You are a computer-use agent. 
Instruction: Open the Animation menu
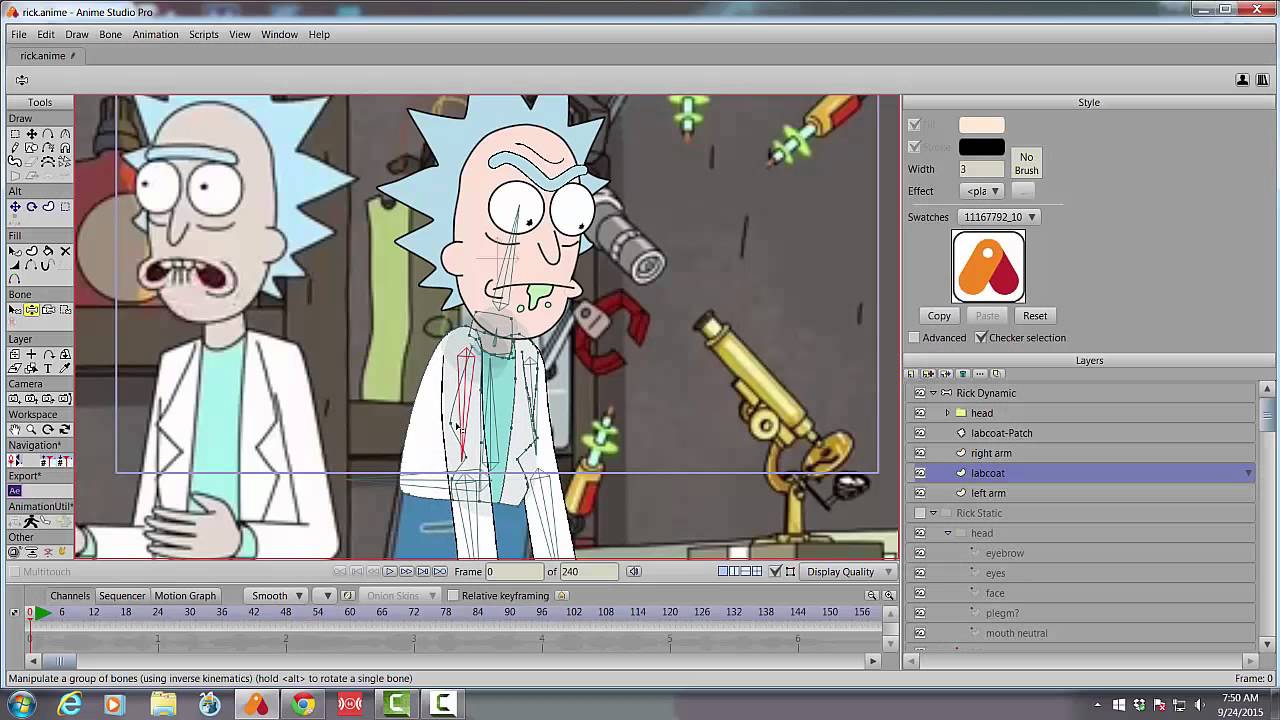click(x=155, y=34)
